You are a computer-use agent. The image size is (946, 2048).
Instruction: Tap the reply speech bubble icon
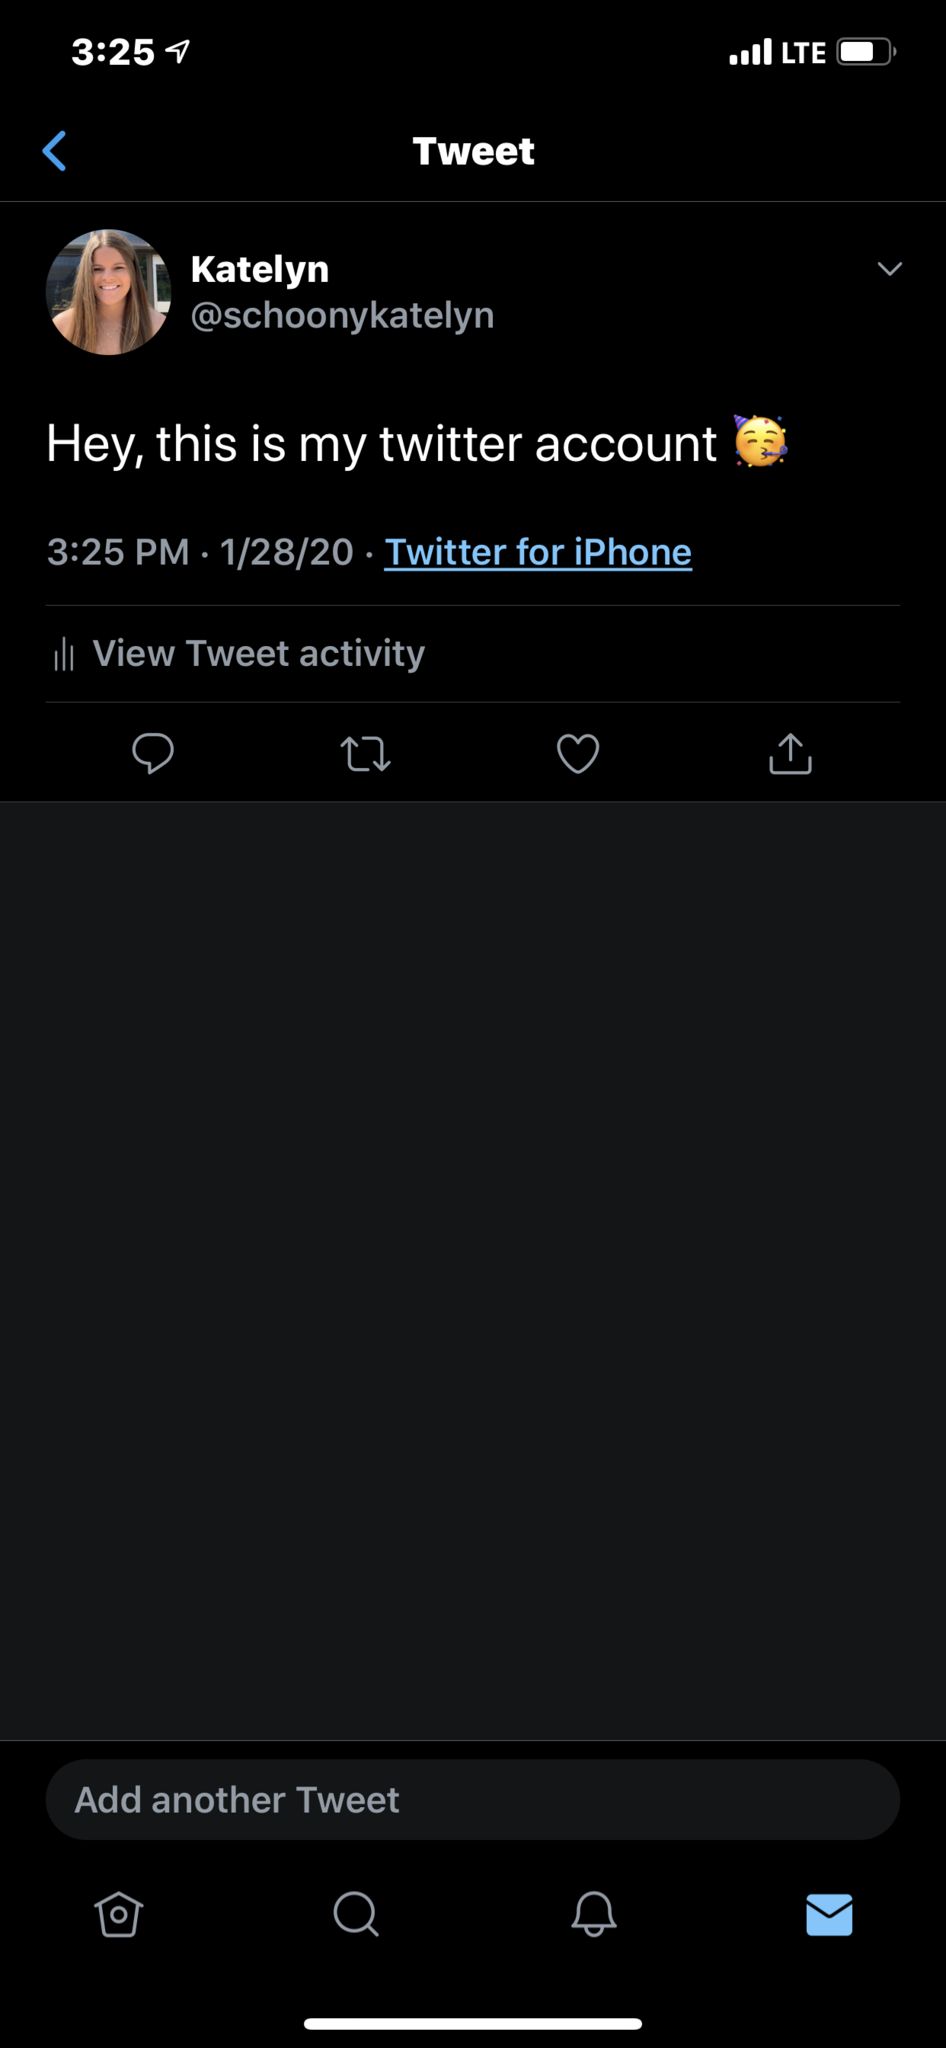click(153, 753)
